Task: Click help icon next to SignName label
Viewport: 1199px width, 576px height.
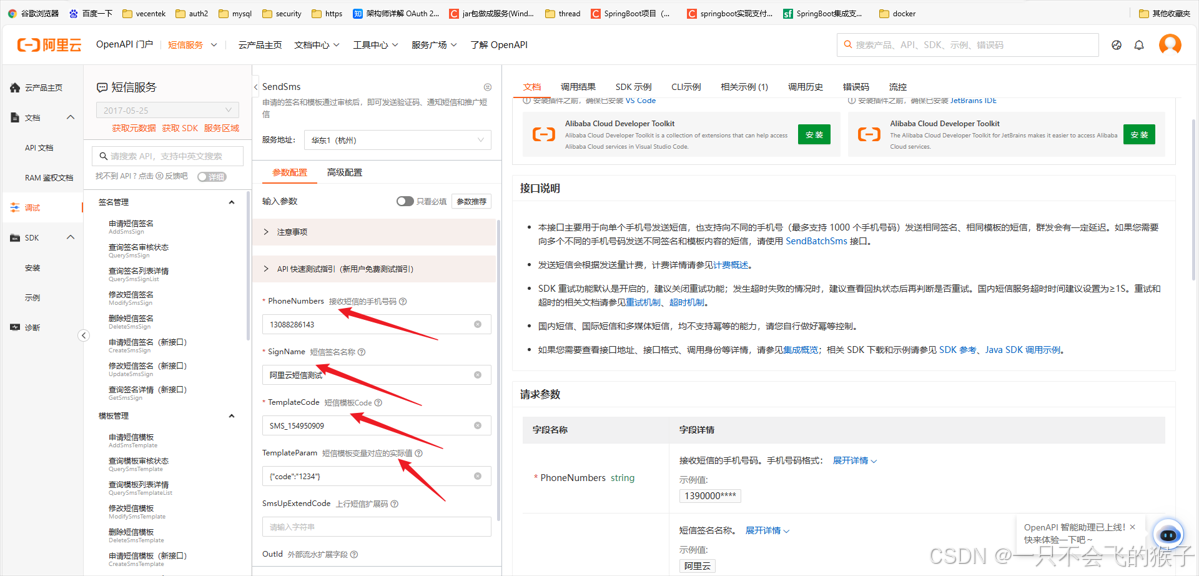Action: 361,352
